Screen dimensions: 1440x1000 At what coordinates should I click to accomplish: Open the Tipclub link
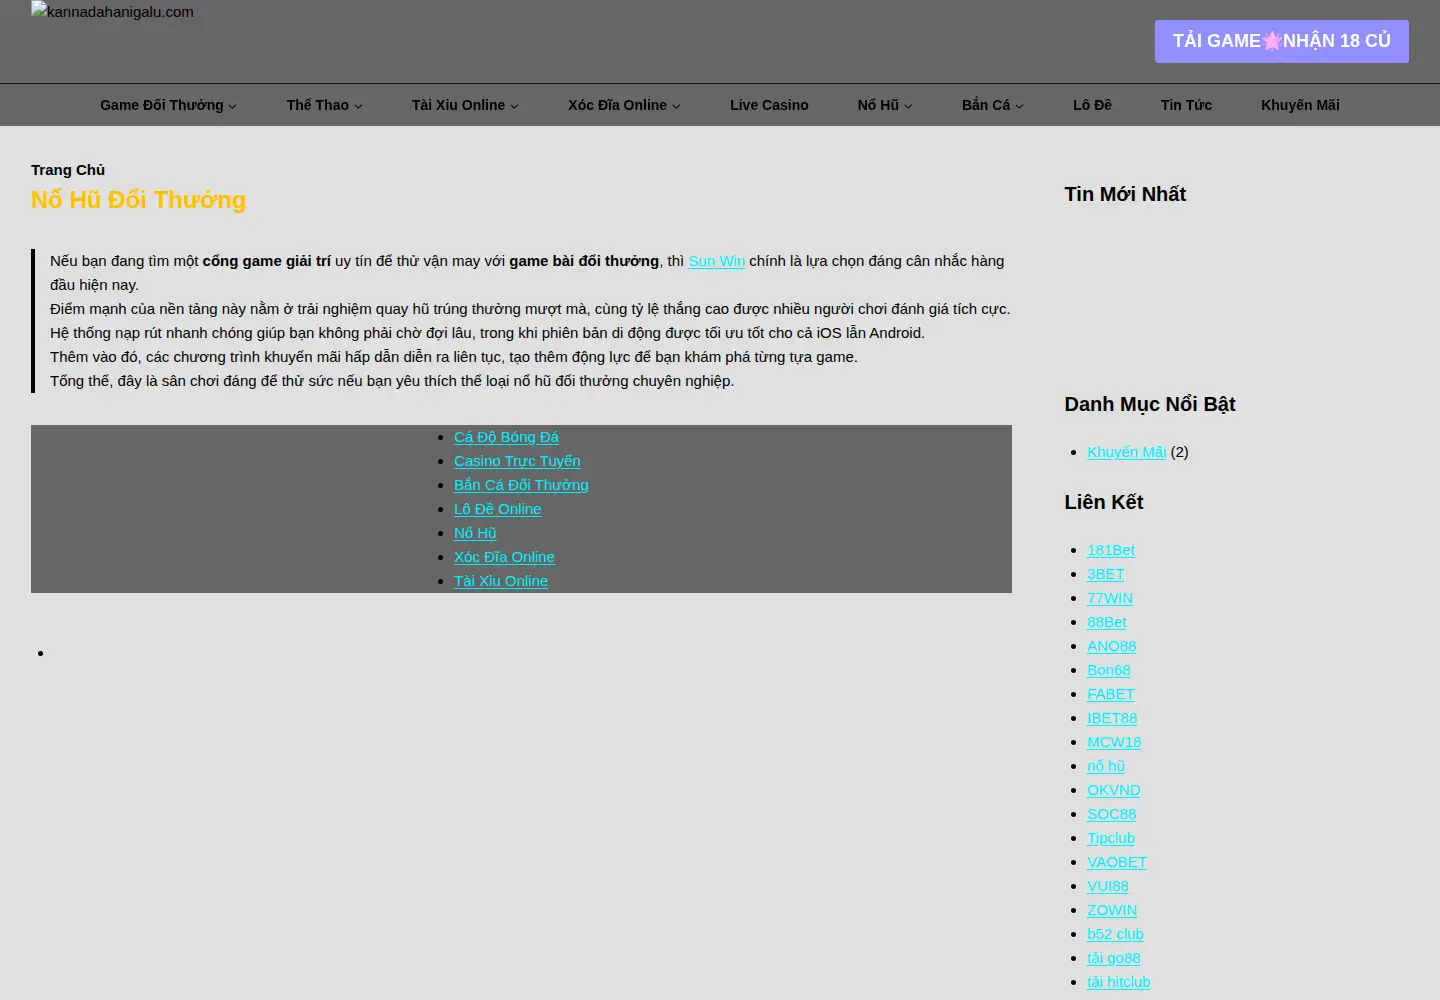click(x=1111, y=838)
